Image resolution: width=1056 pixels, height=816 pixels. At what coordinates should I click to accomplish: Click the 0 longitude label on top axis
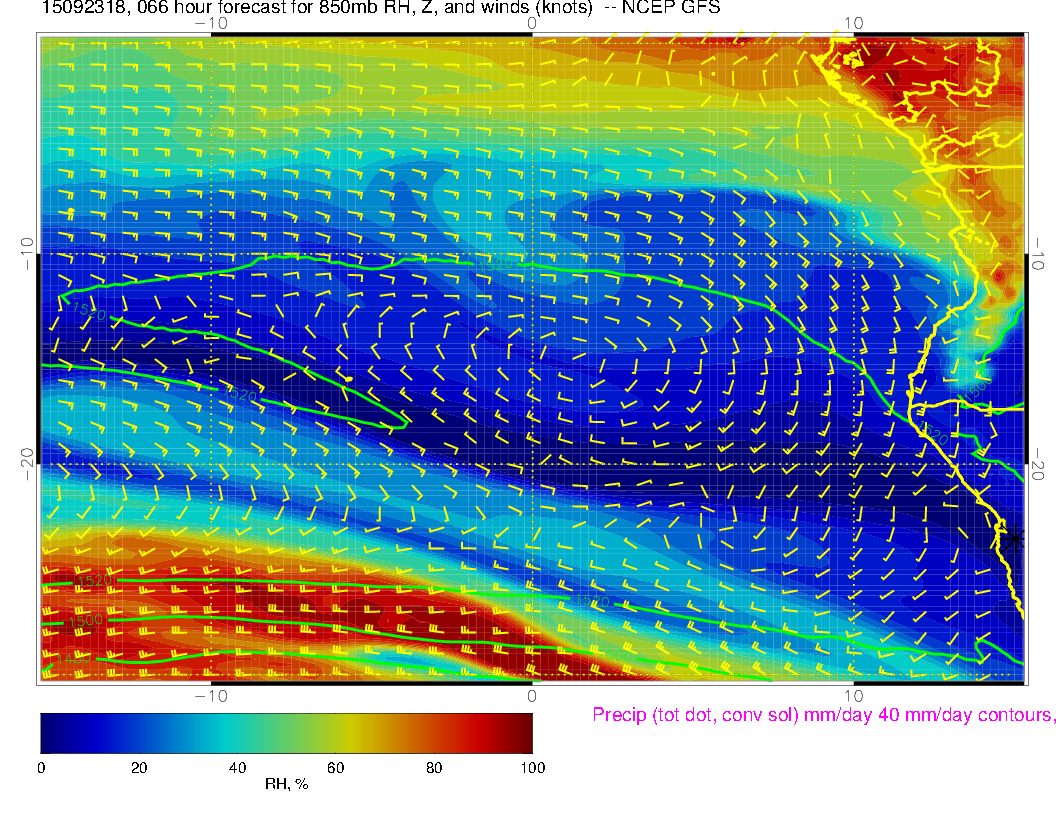[x=532, y=23]
